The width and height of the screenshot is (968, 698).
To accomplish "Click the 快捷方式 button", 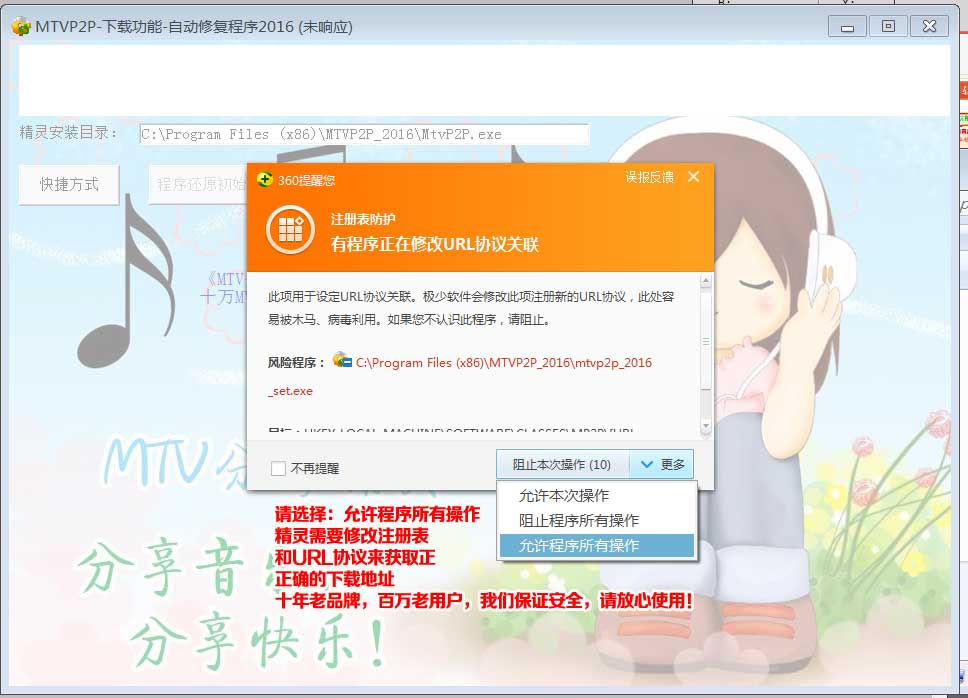I will click(x=69, y=185).
